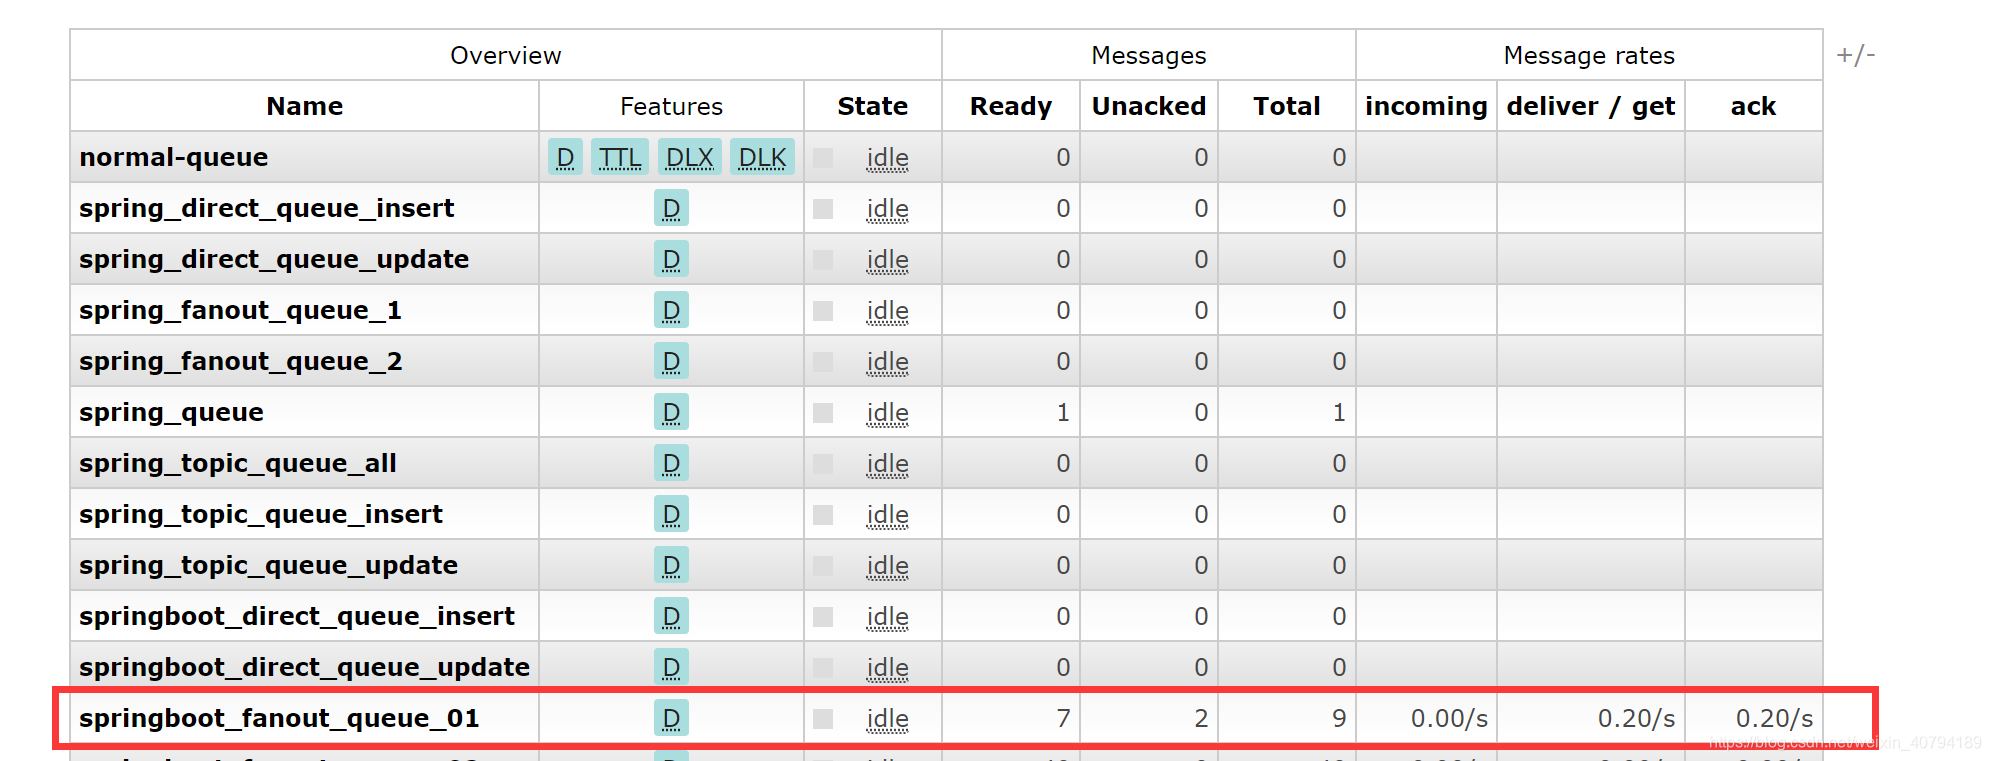The width and height of the screenshot is (1991, 761).
Task: Open the spring_topic_queue_update queue
Action: coord(268,565)
